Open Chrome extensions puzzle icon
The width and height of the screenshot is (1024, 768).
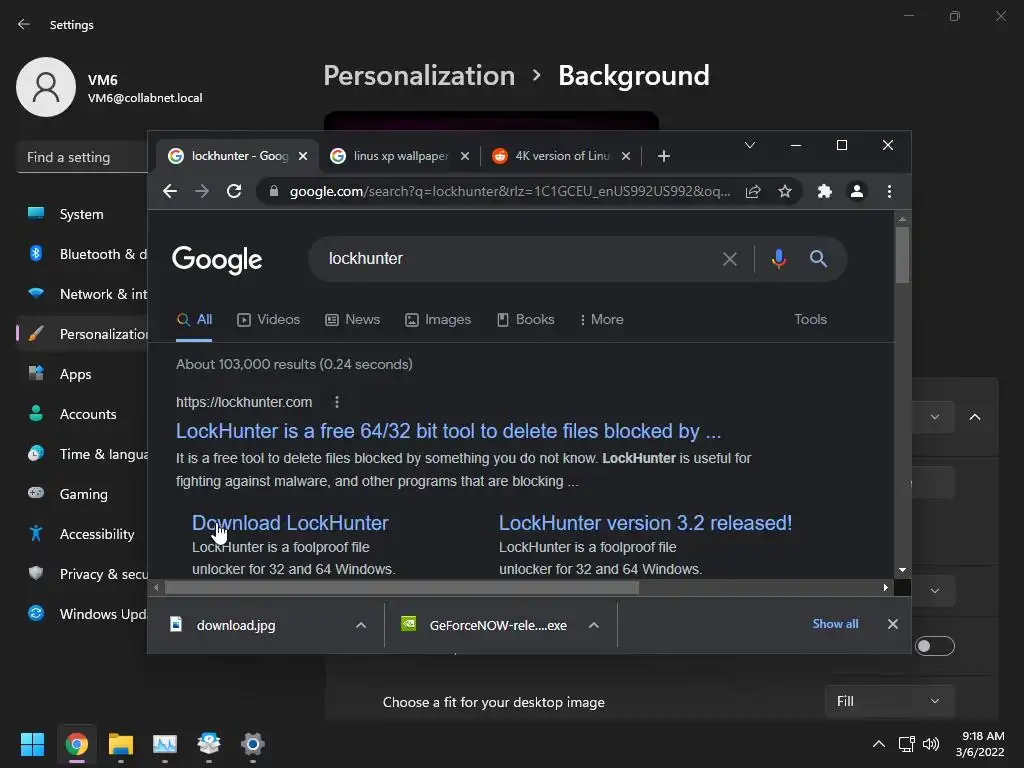pos(825,191)
